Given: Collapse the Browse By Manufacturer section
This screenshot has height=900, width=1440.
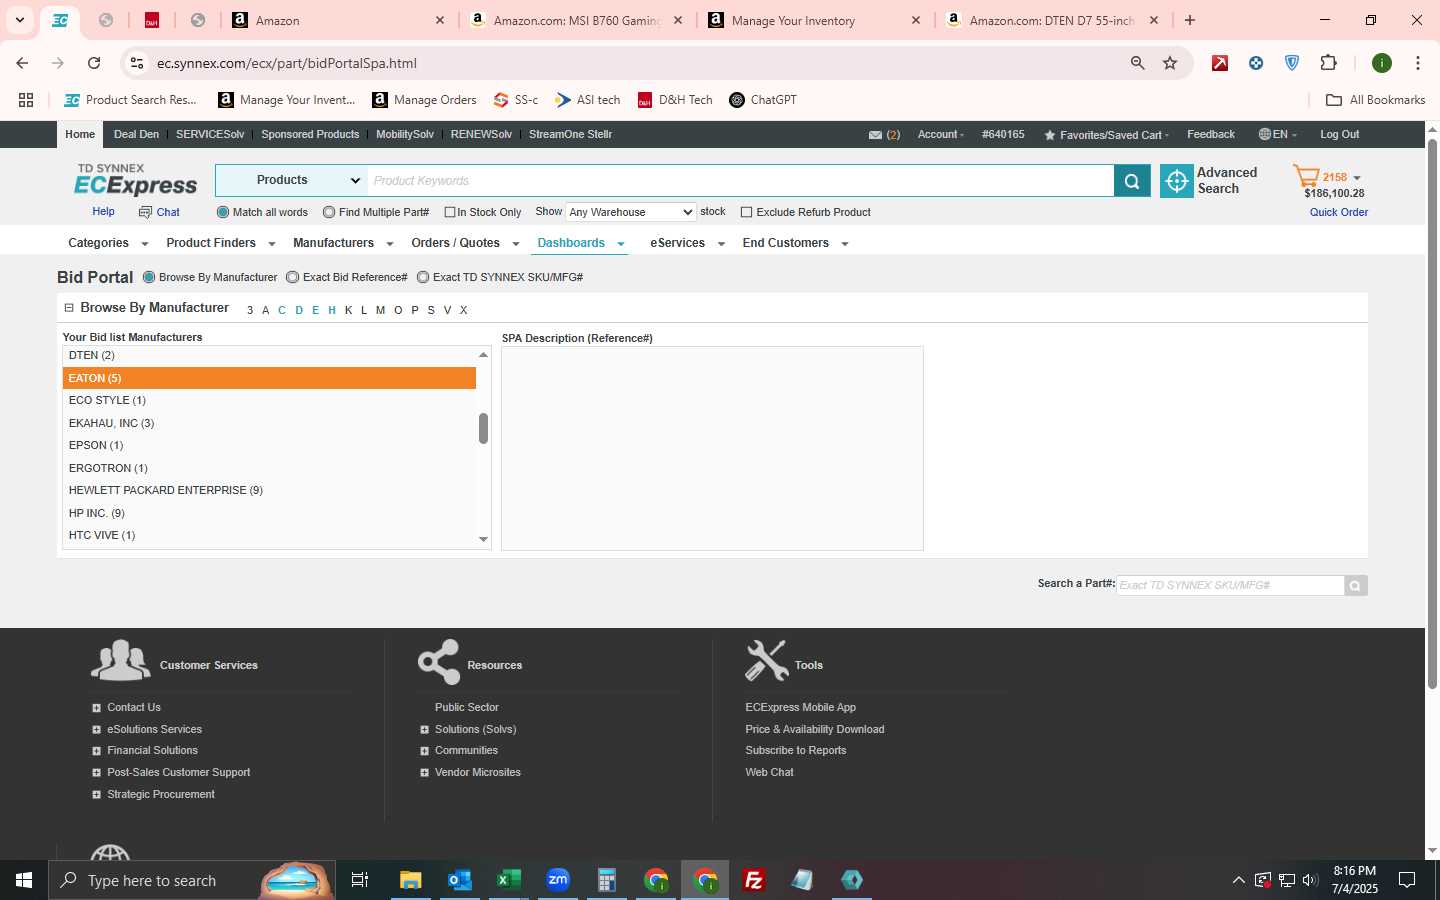Looking at the screenshot, I should coord(69,308).
